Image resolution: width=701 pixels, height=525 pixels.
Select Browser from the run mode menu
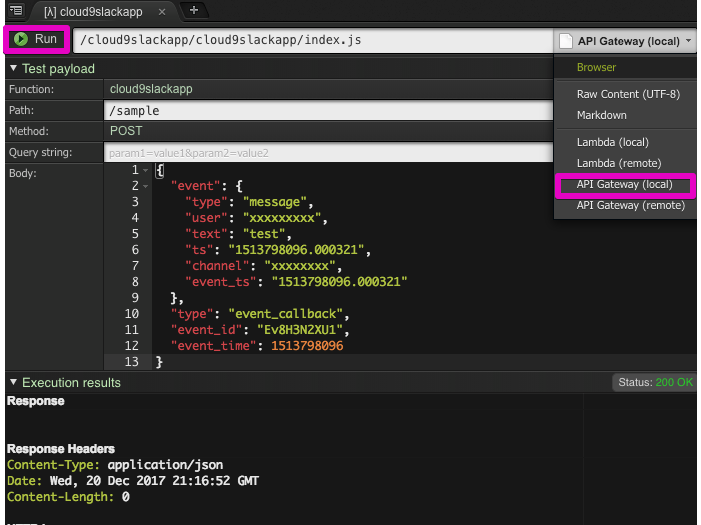(596, 68)
